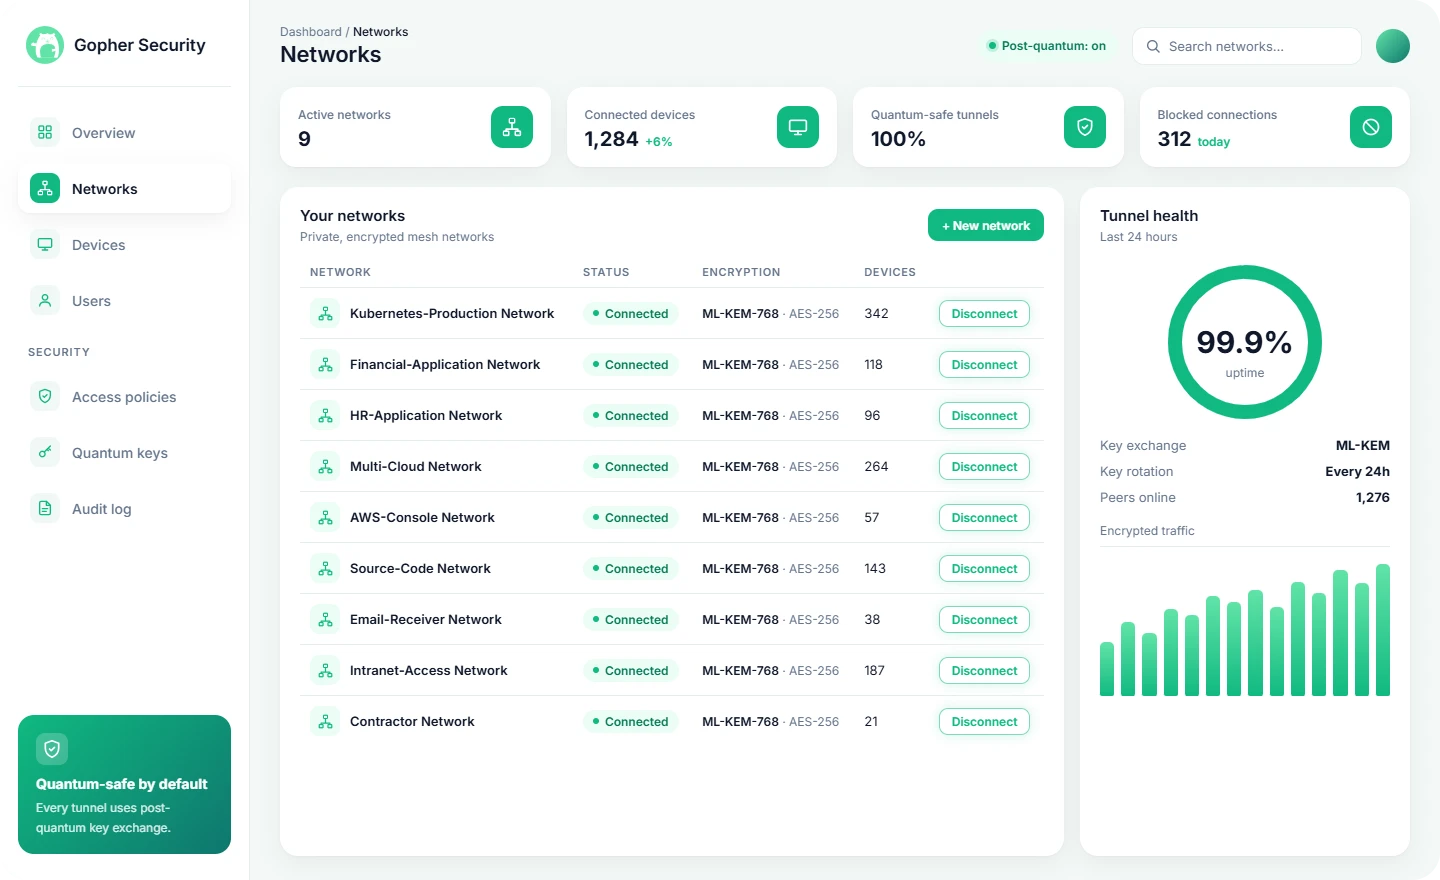1440x880 pixels.
Task: Open Audit log page
Action: click(124, 508)
